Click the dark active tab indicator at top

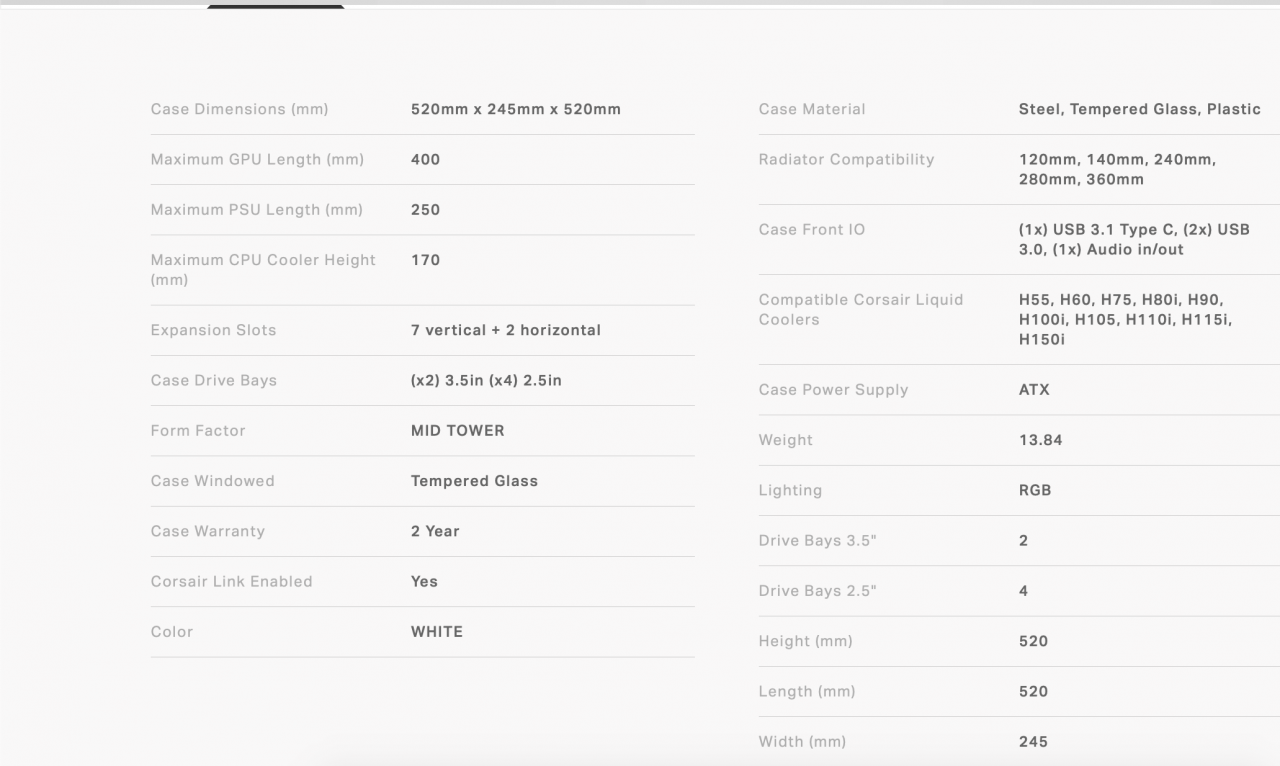pos(275,6)
